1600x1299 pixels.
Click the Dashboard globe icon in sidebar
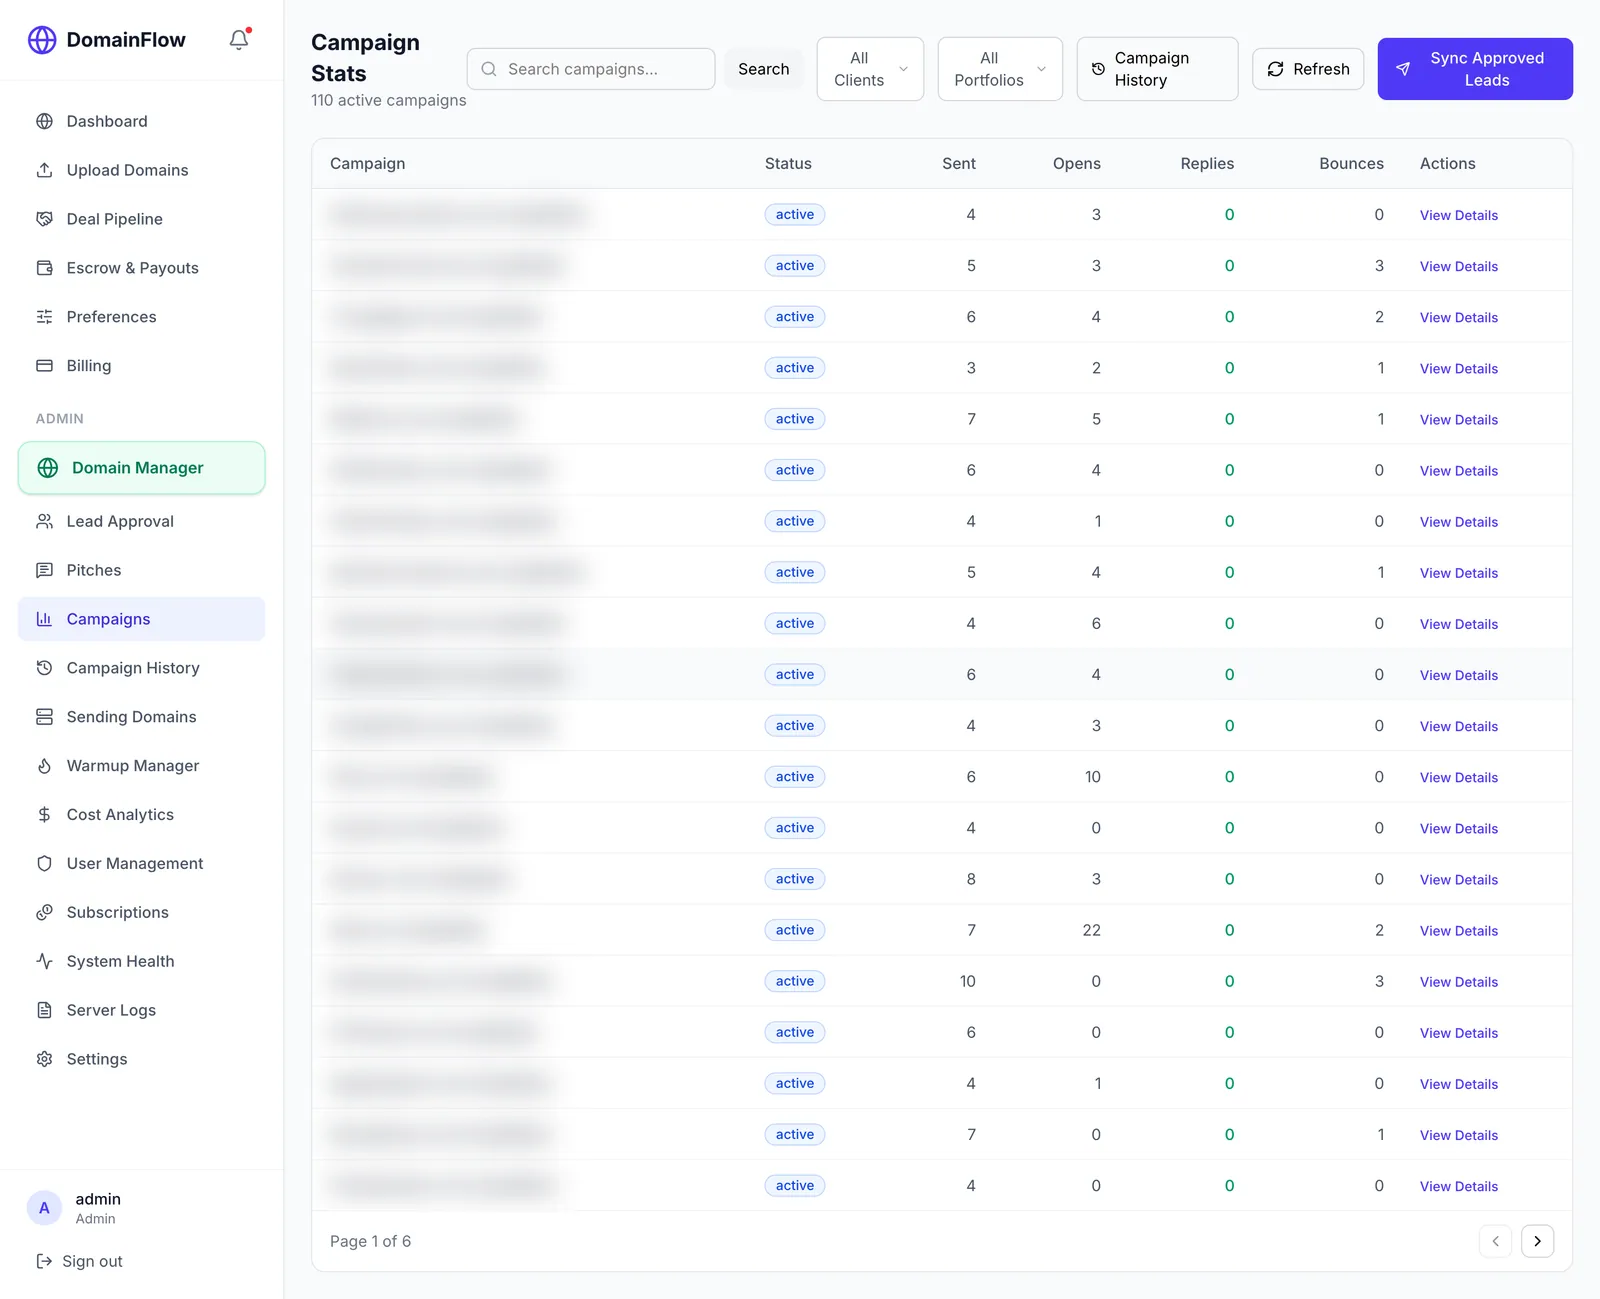[x=44, y=121]
